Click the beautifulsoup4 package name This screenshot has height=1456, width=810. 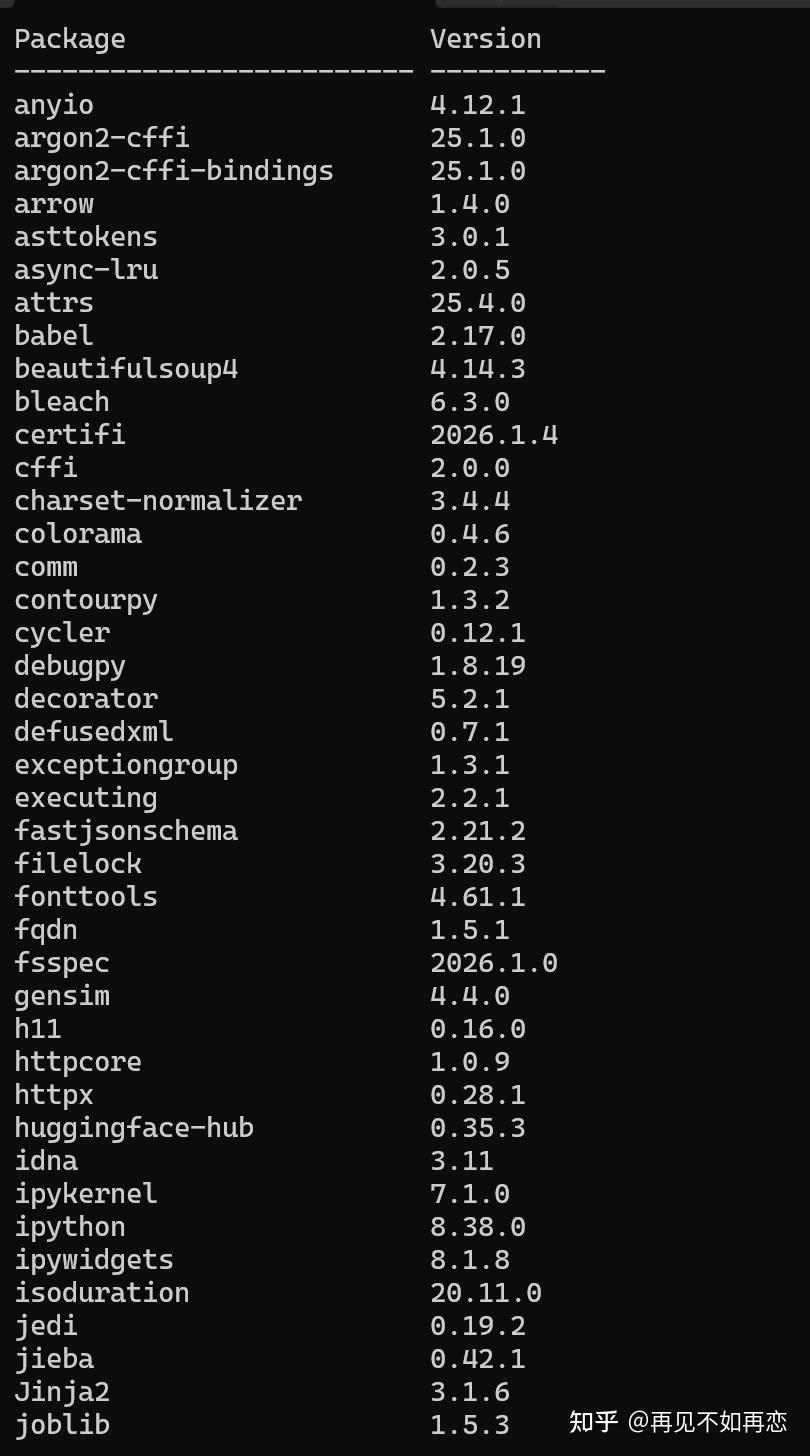pos(126,369)
